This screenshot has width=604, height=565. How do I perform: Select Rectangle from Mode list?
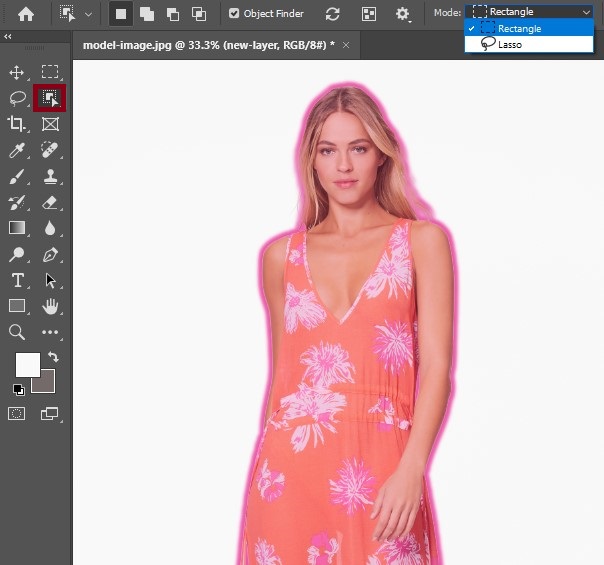[x=529, y=28]
